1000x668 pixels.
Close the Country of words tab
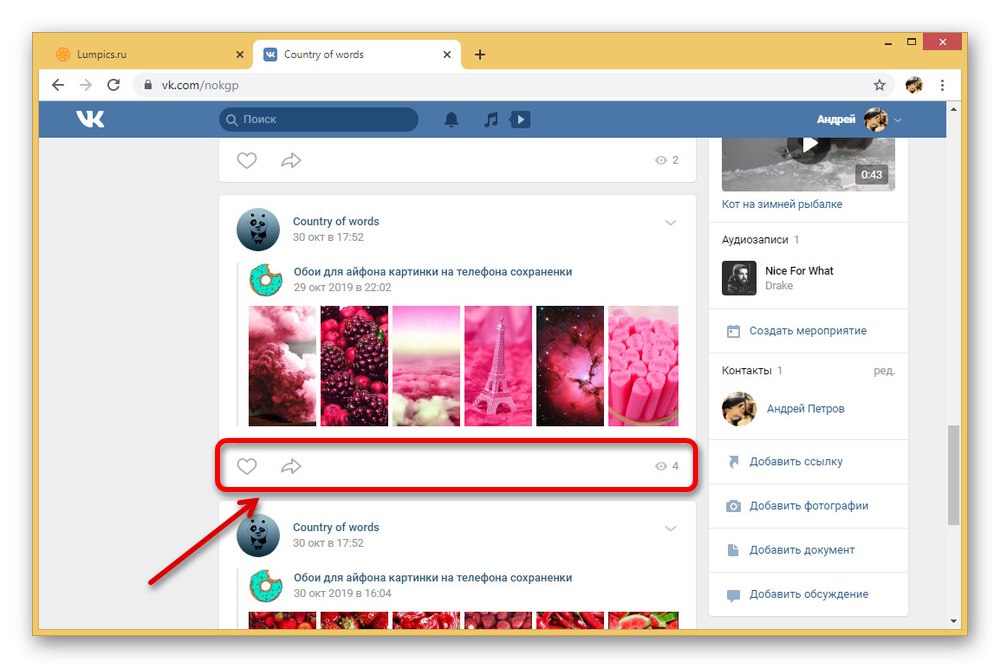click(x=447, y=55)
